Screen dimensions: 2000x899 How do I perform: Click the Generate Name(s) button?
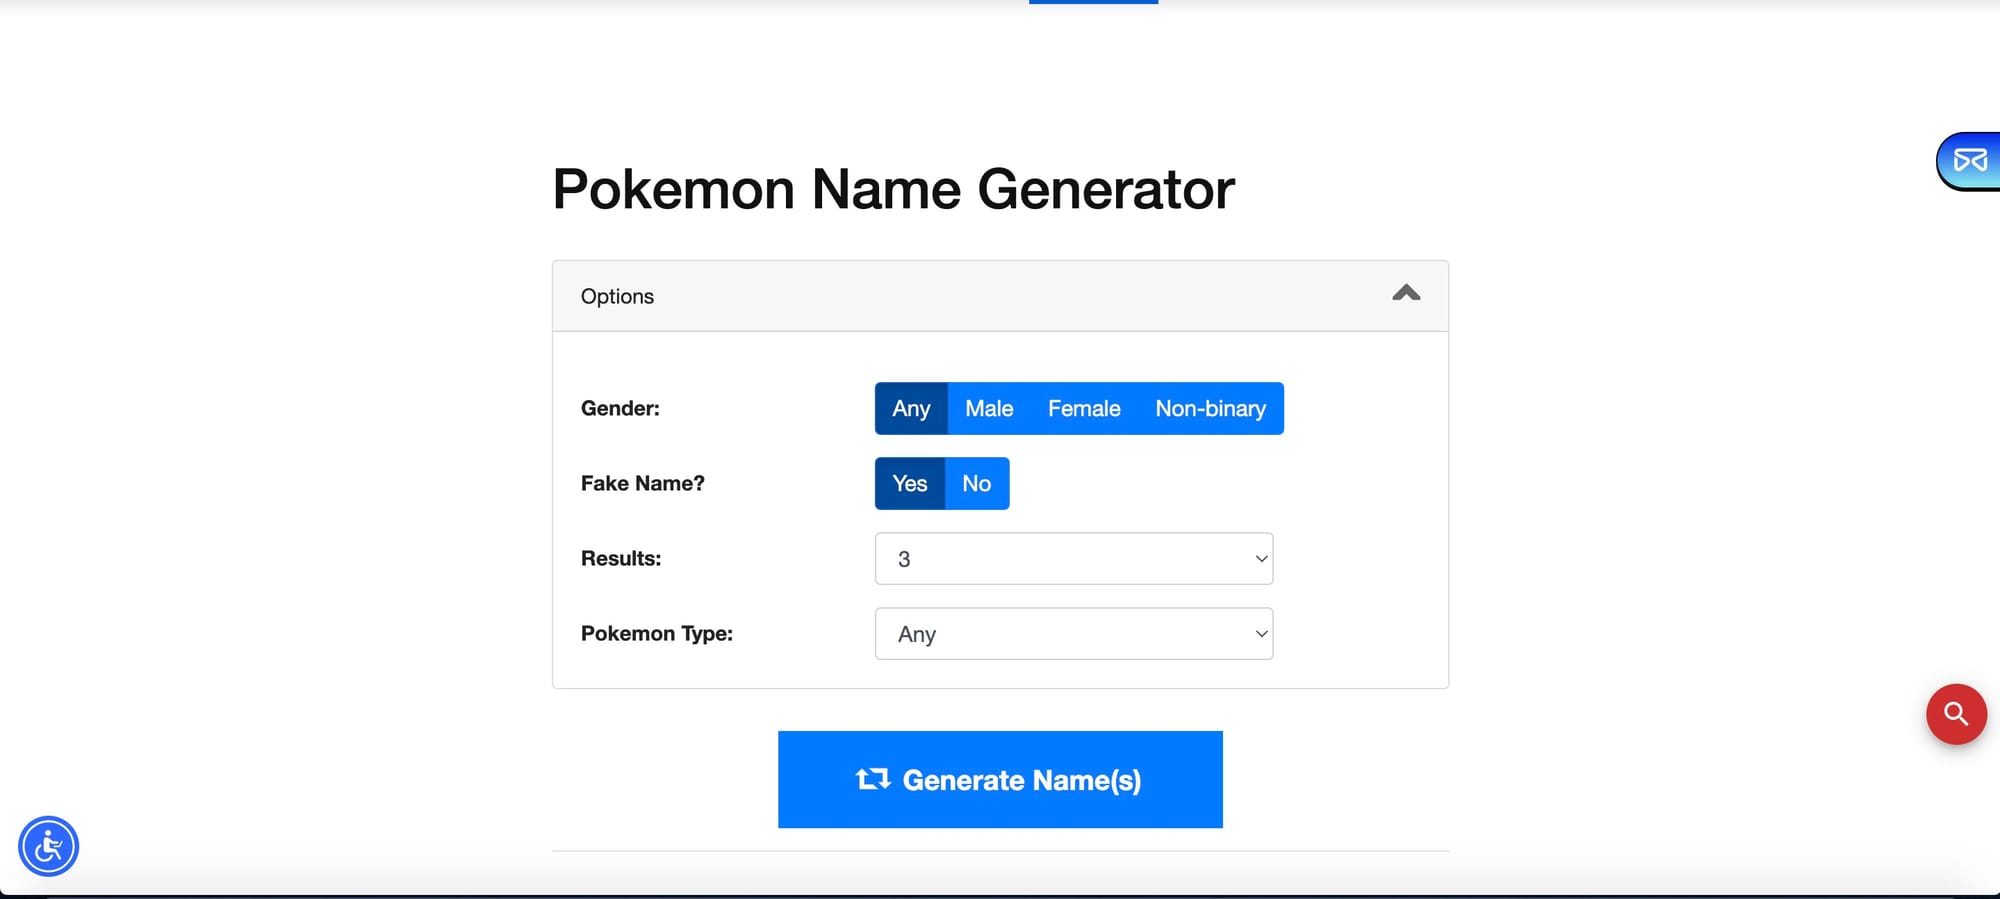tap(1000, 779)
